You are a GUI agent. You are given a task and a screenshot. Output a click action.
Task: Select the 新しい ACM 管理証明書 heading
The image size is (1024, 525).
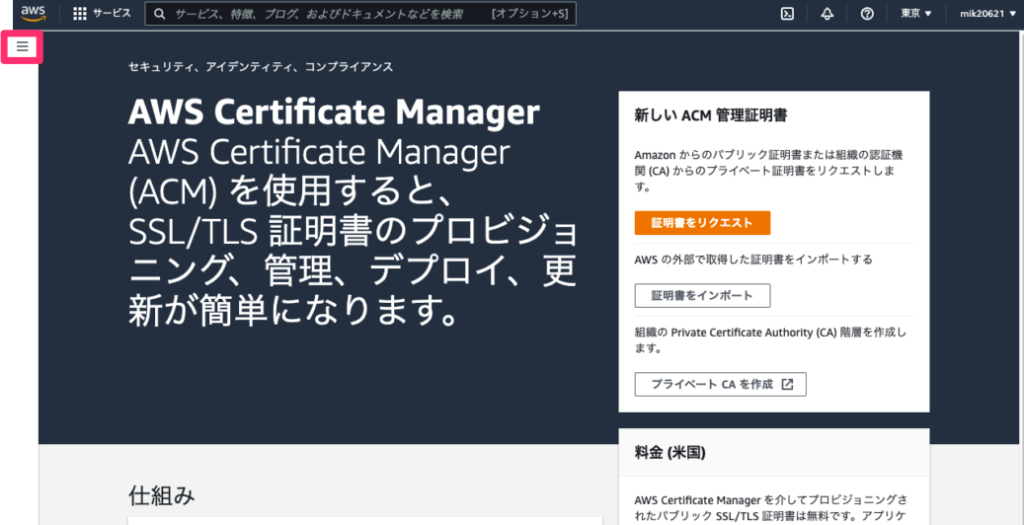(711, 116)
